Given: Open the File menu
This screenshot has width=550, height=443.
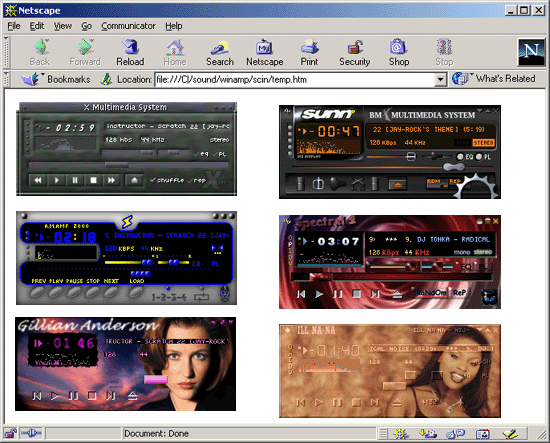Looking at the screenshot, I should click(x=14, y=26).
